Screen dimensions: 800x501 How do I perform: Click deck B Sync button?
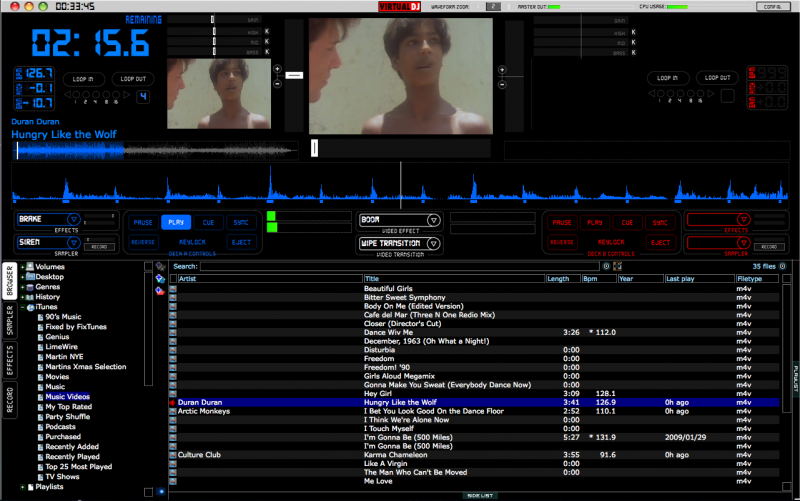pyautogui.click(x=660, y=222)
